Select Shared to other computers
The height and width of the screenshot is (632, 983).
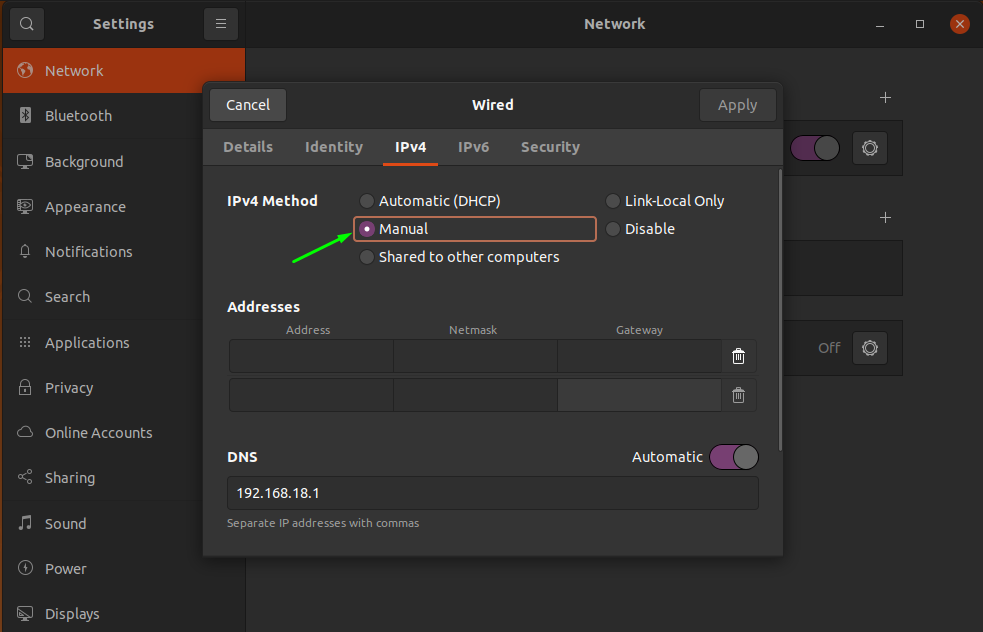[459, 257]
